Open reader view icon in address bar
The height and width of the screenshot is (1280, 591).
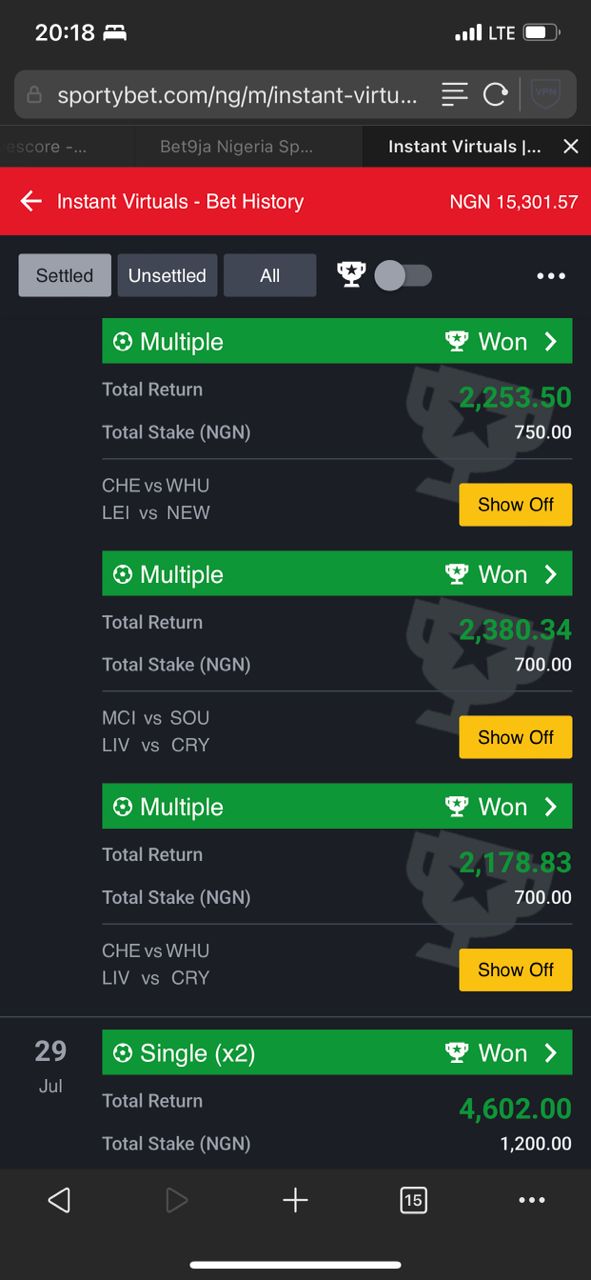click(x=455, y=95)
